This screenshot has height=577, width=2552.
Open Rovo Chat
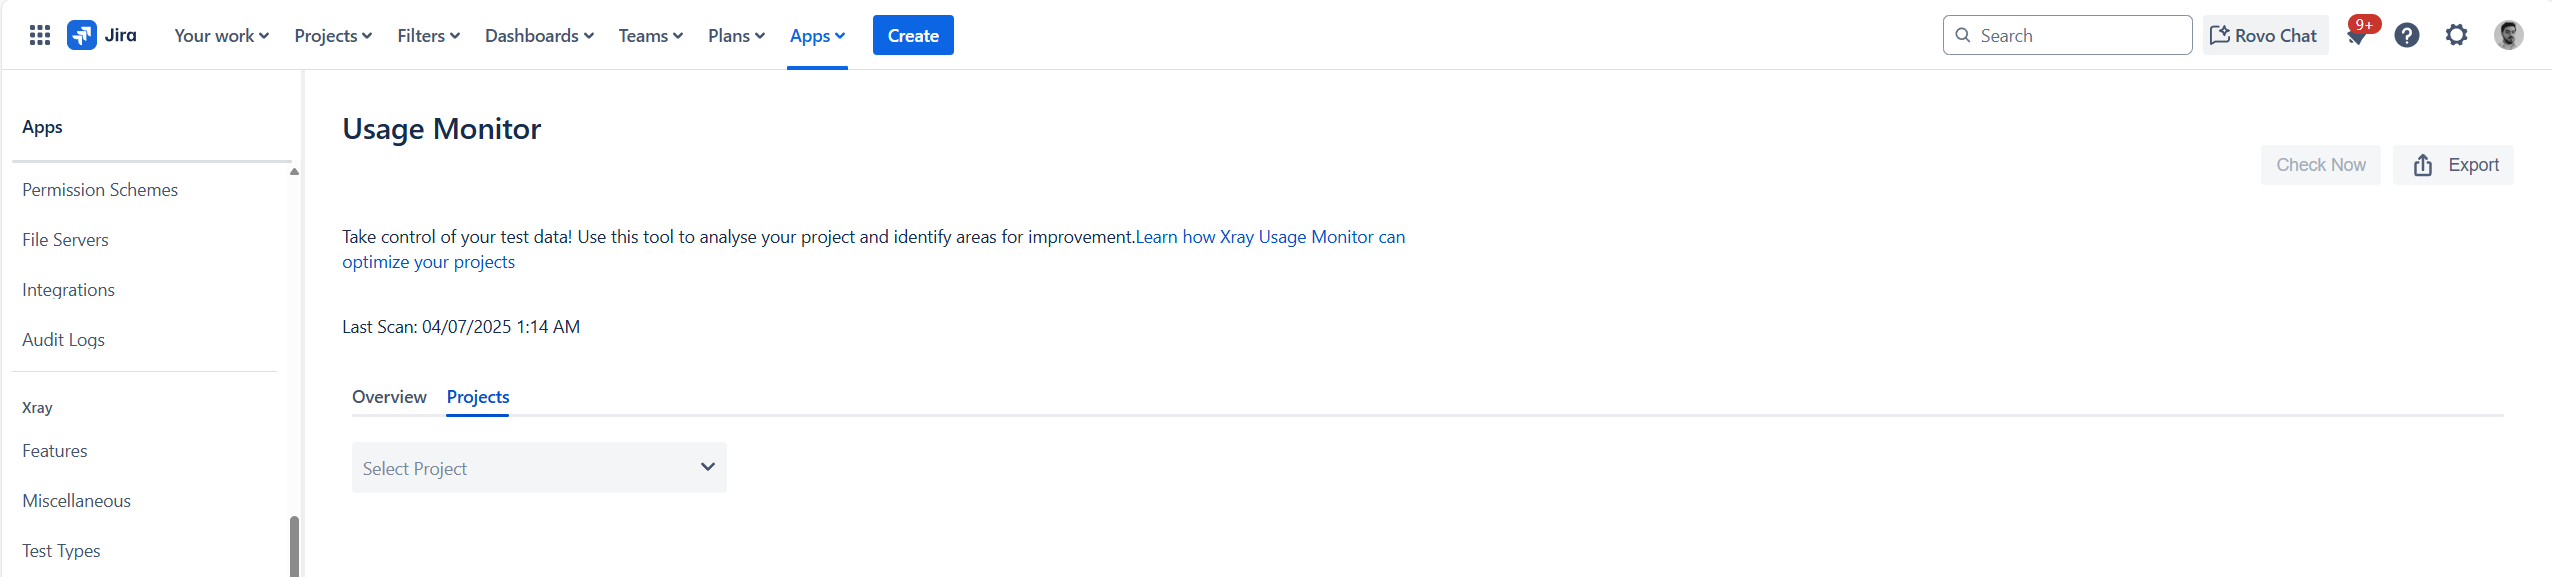pos(2264,35)
